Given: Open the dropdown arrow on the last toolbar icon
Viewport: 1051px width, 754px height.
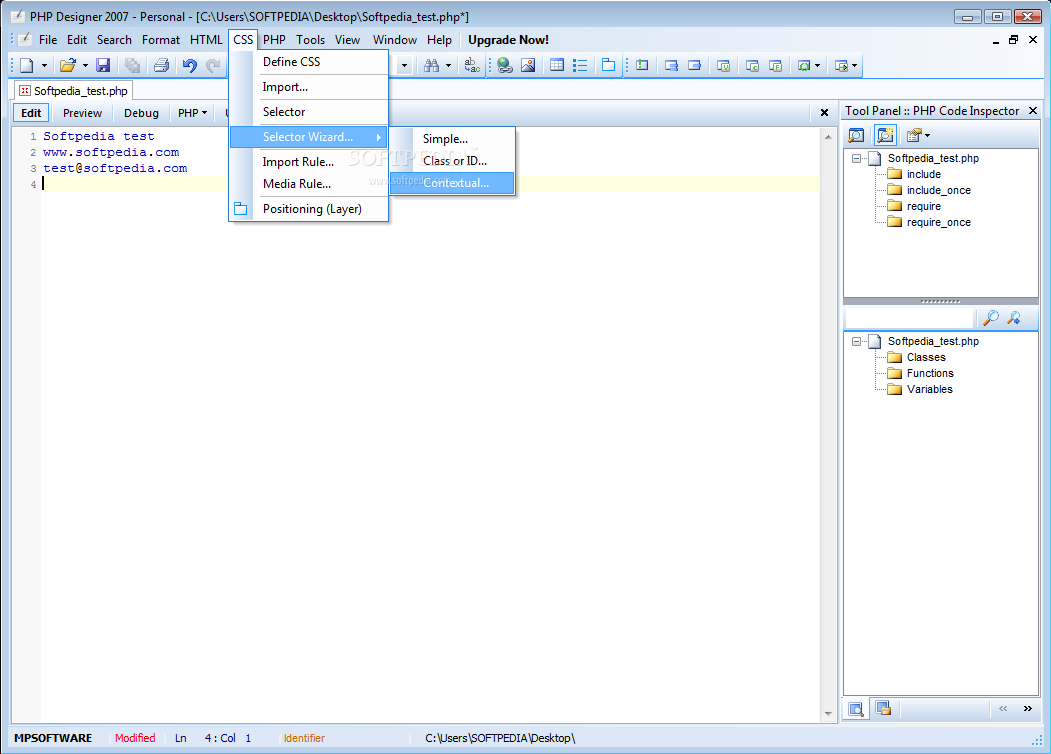Looking at the screenshot, I should pyautogui.click(x=854, y=66).
